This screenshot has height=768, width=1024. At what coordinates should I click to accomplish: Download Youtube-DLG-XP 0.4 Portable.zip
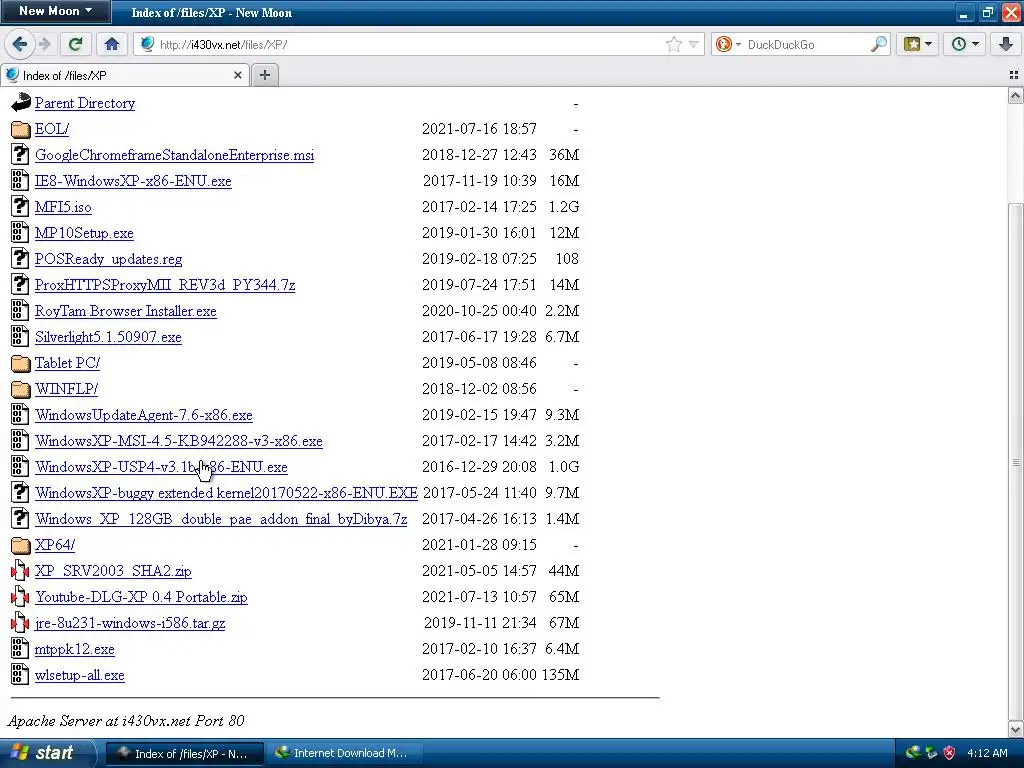pyautogui.click(x=141, y=597)
